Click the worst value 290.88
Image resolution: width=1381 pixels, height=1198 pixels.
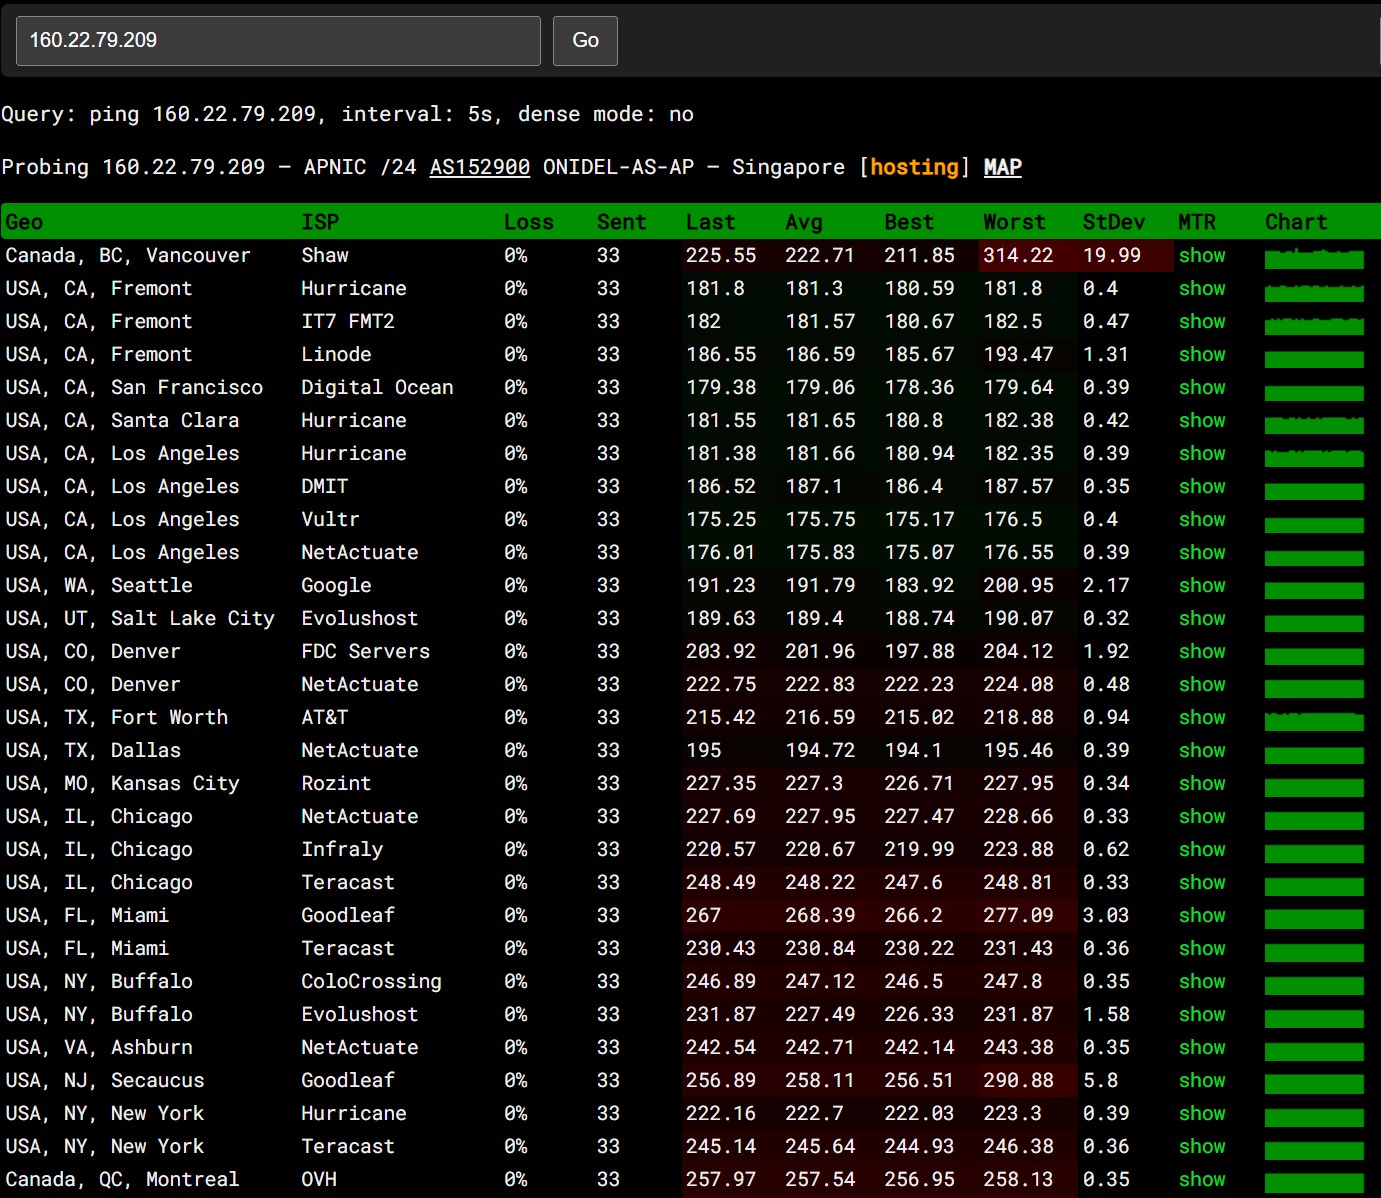(1018, 1080)
